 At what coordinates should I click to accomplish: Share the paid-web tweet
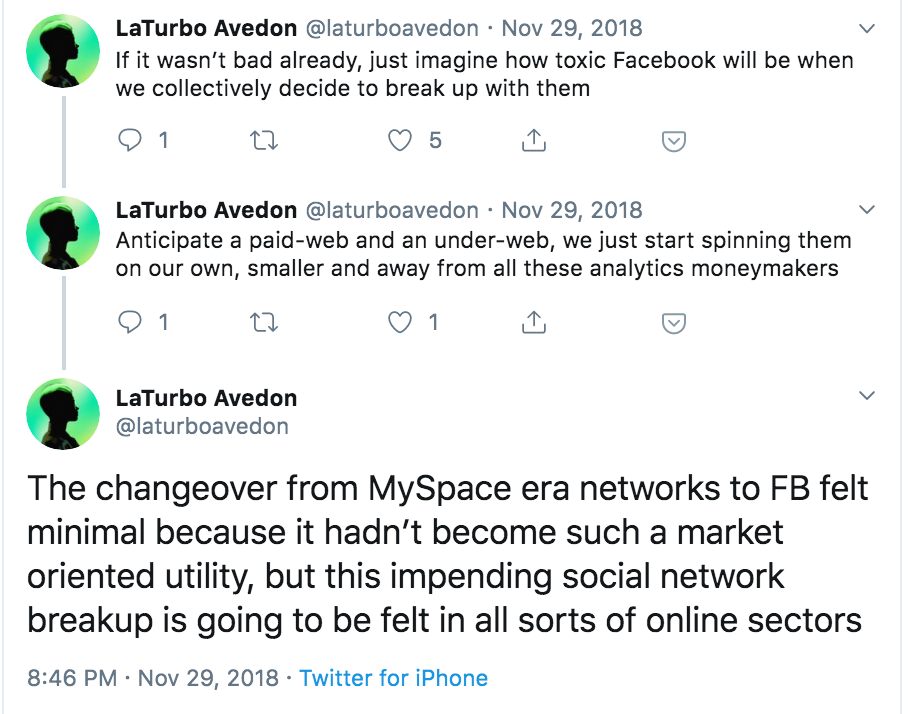(533, 322)
